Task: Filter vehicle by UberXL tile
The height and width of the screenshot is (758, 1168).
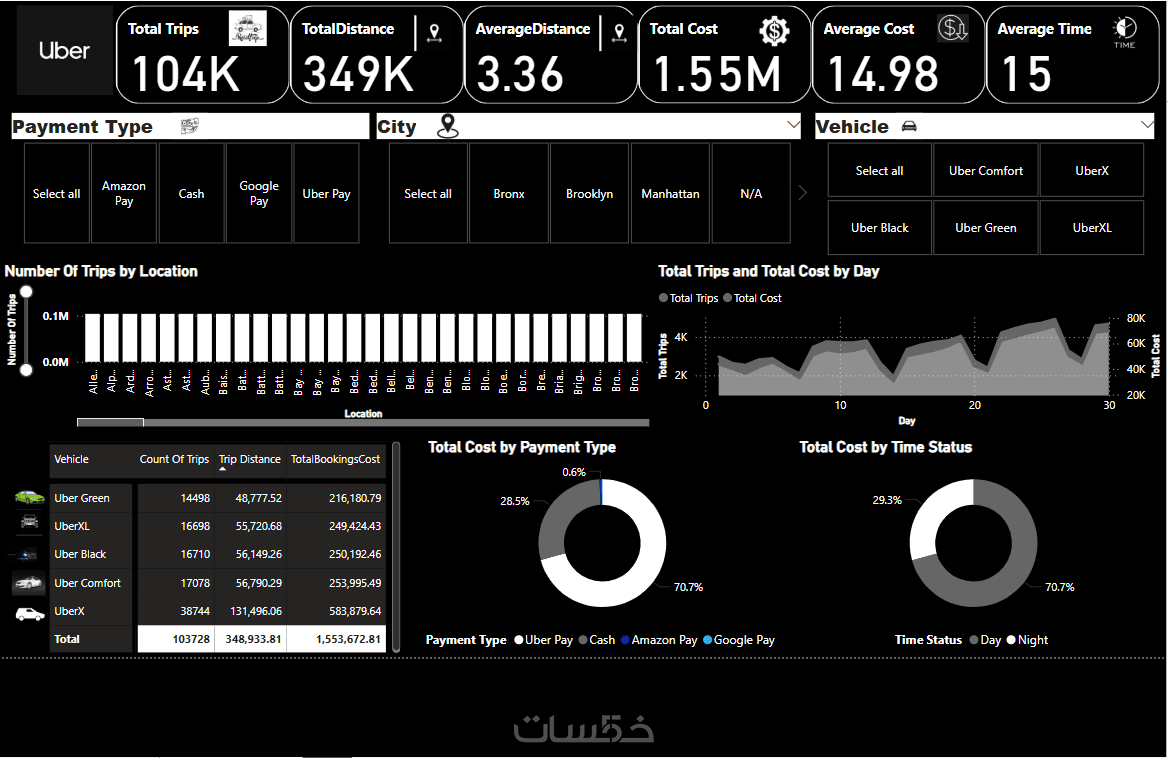Action: pos(1092,228)
